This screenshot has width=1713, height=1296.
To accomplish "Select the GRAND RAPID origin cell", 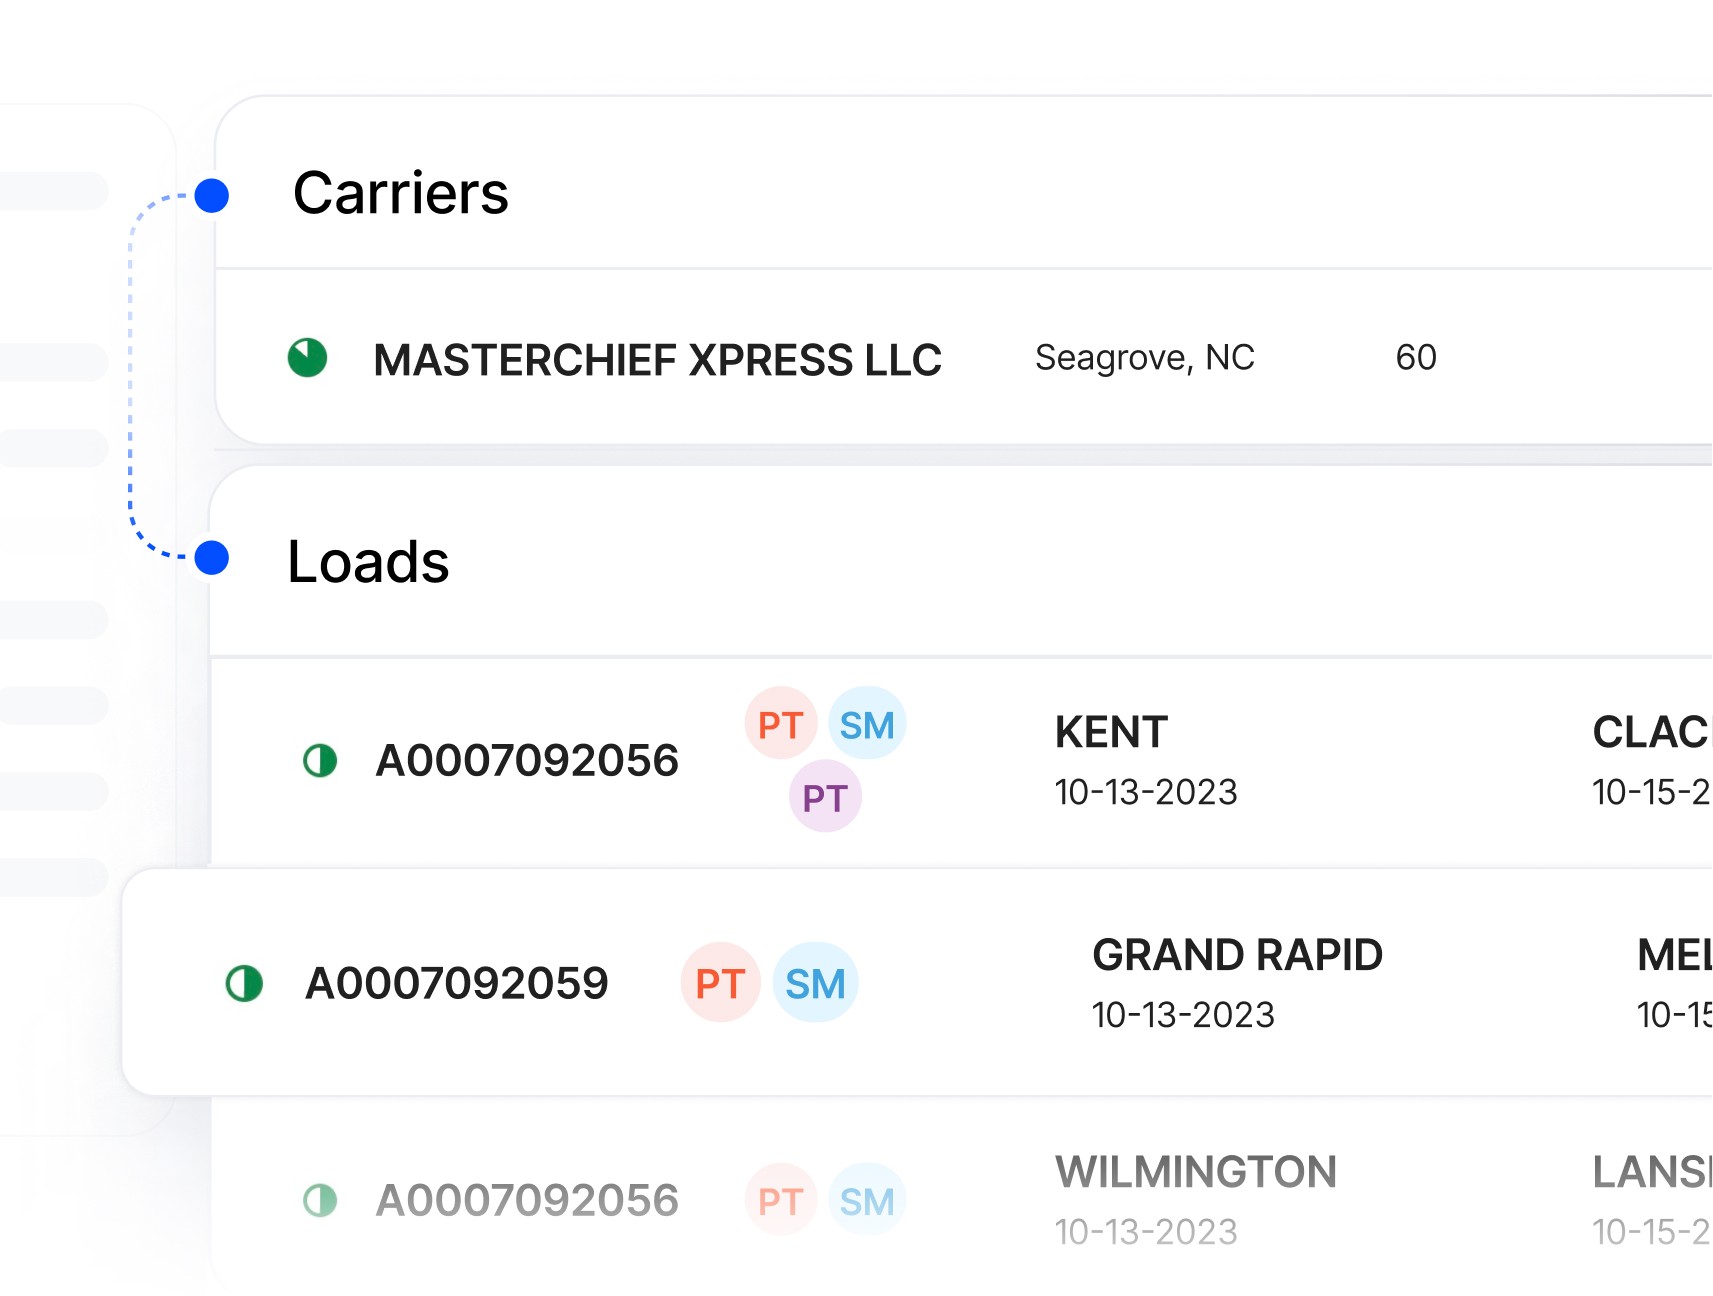I will [1237, 983].
